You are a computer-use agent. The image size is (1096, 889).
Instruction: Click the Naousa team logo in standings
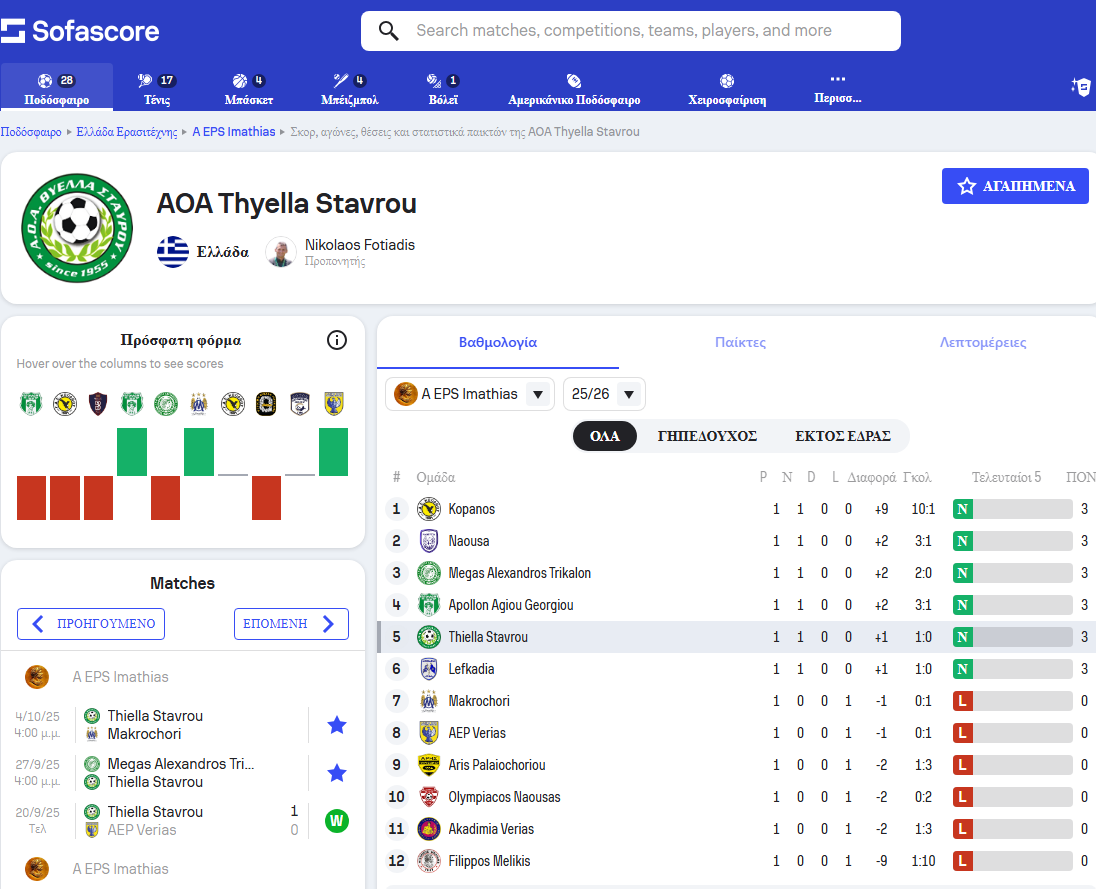tap(428, 541)
